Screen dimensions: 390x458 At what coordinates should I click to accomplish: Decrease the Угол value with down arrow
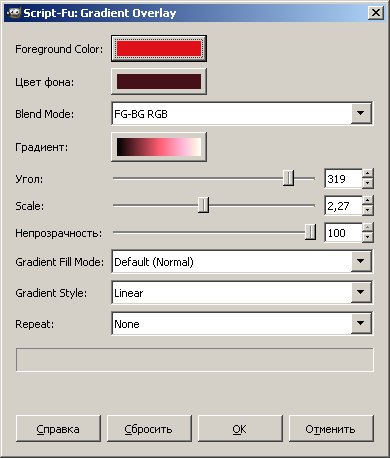point(367,183)
